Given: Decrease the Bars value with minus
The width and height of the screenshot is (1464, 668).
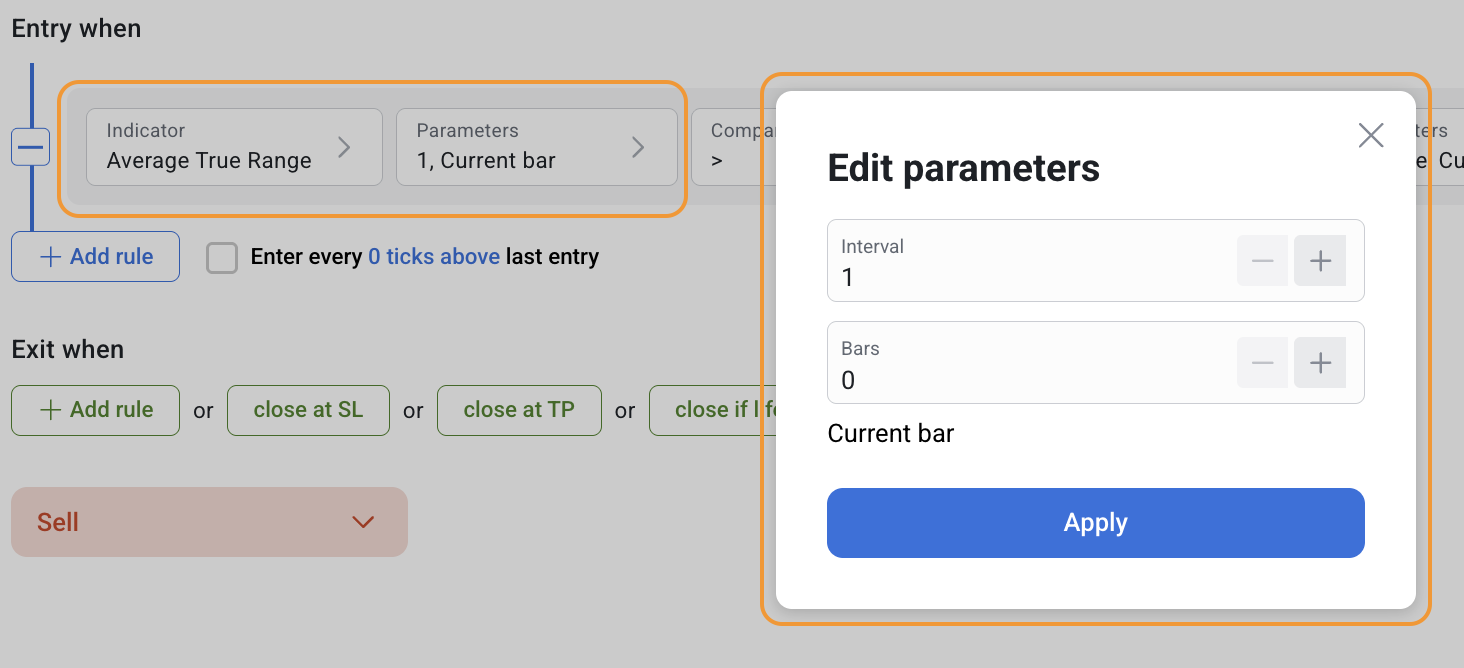Looking at the screenshot, I should (1262, 363).
